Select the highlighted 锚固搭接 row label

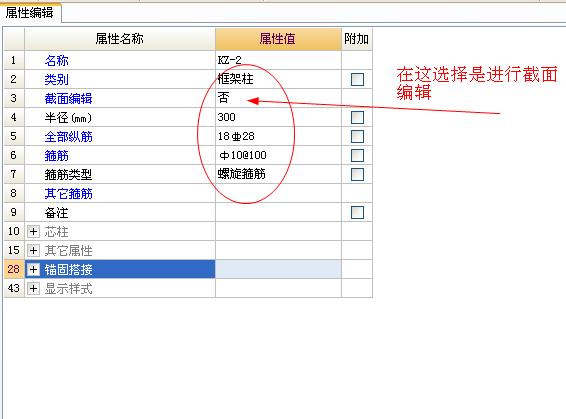tap(69, 270)
